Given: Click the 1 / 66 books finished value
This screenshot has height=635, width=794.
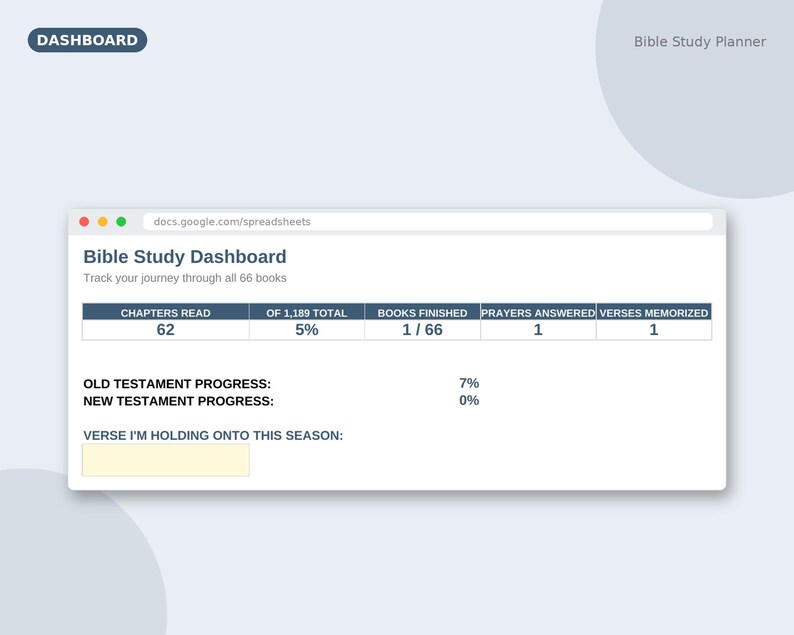Looking at the screenshot, I should tap(422, 330).
